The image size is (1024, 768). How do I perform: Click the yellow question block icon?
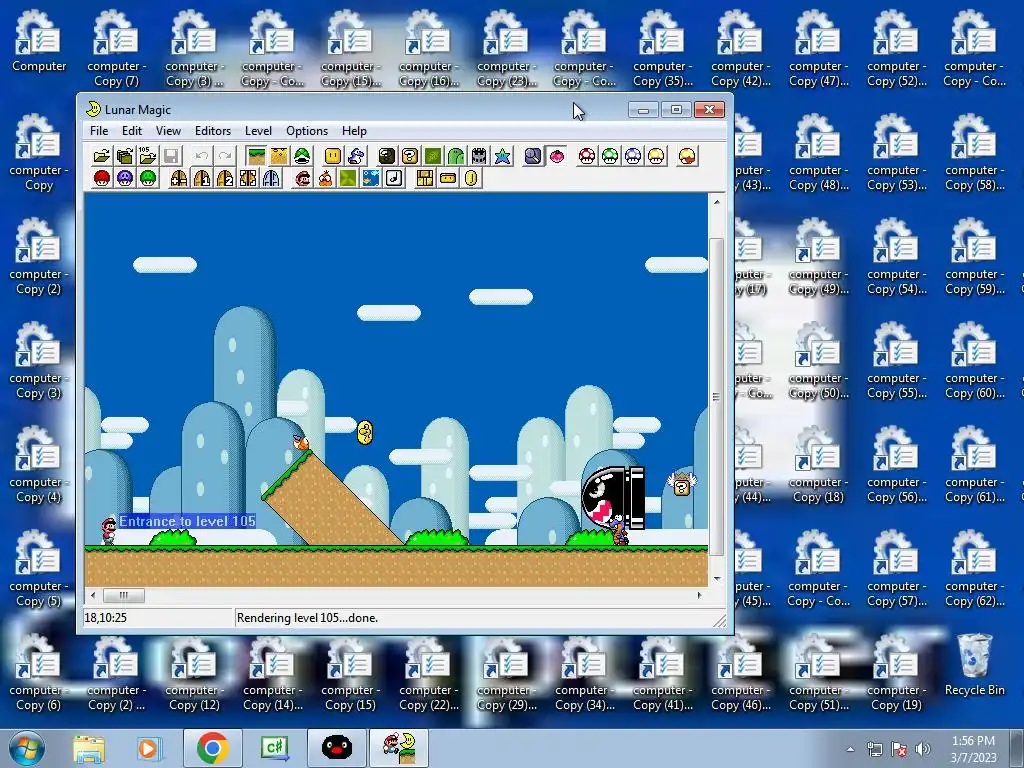point(409,156)
